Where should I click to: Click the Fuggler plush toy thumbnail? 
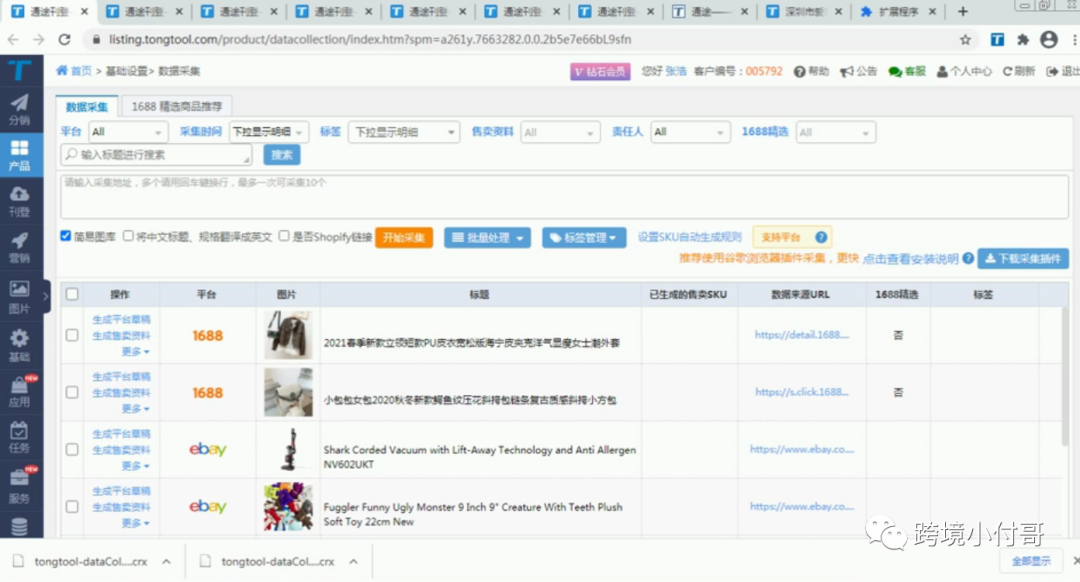[288, 507]
